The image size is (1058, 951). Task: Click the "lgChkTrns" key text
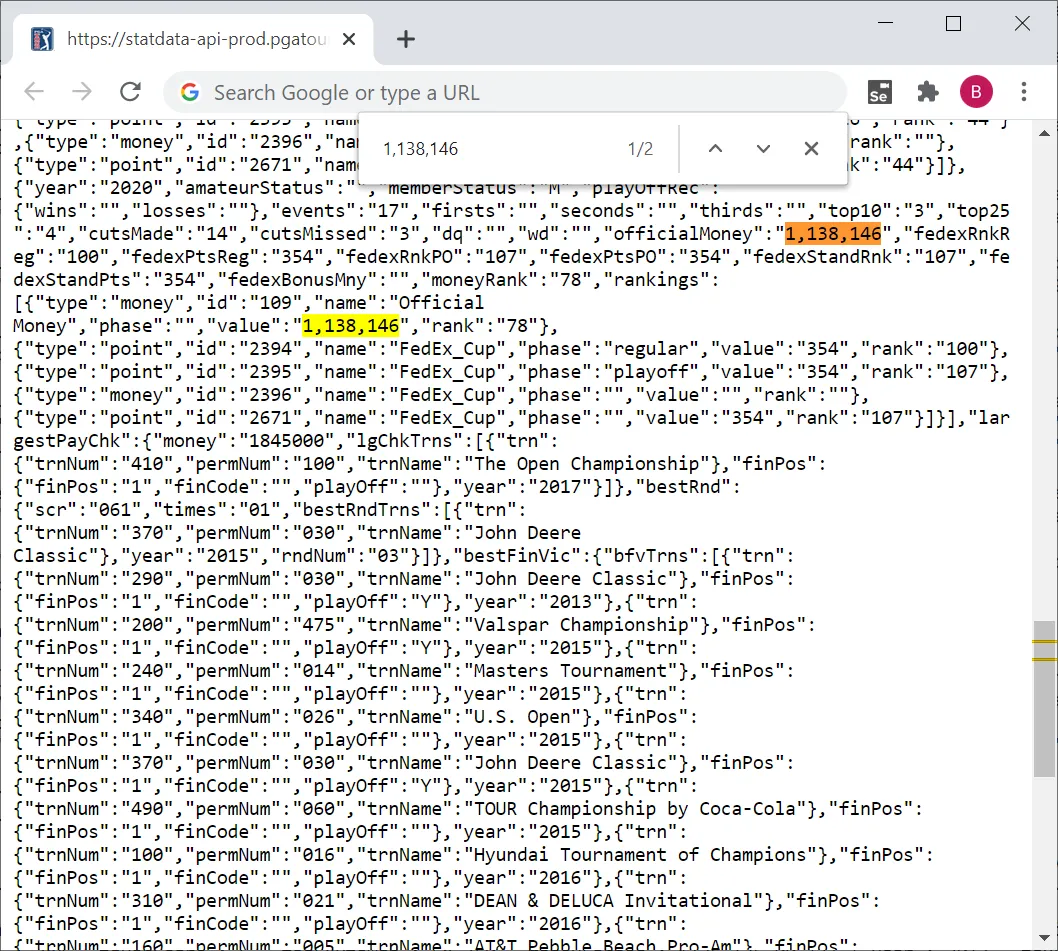405,441
